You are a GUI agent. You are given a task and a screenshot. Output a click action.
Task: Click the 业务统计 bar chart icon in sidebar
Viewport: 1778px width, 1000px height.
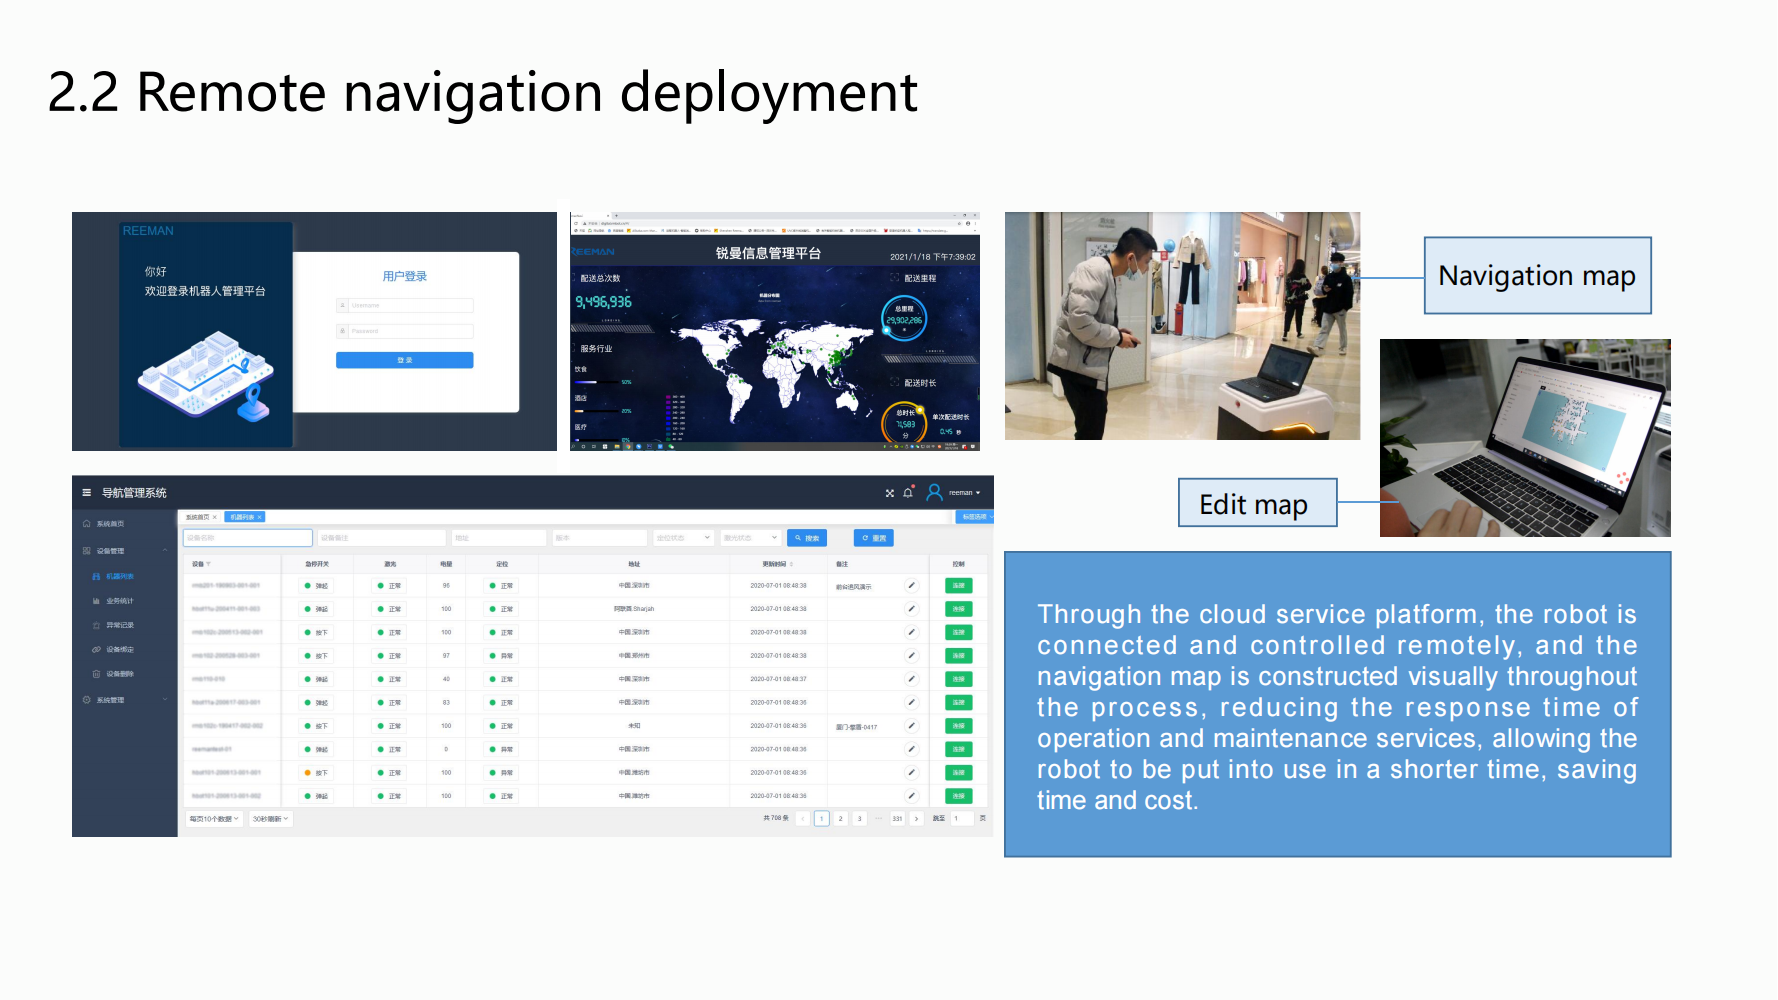tap(97, 601)
